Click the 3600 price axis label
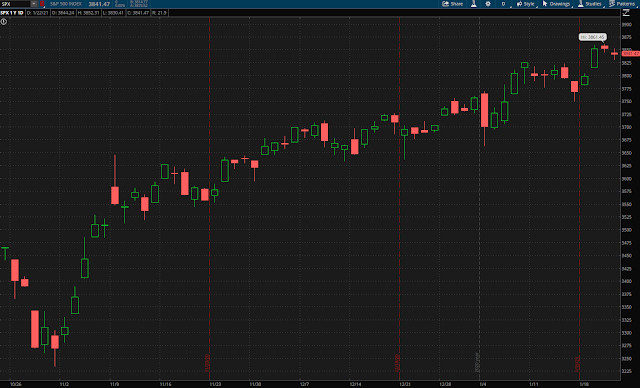Screen dimensions: 640x388 pyautogui.click(x=627, y=179)
